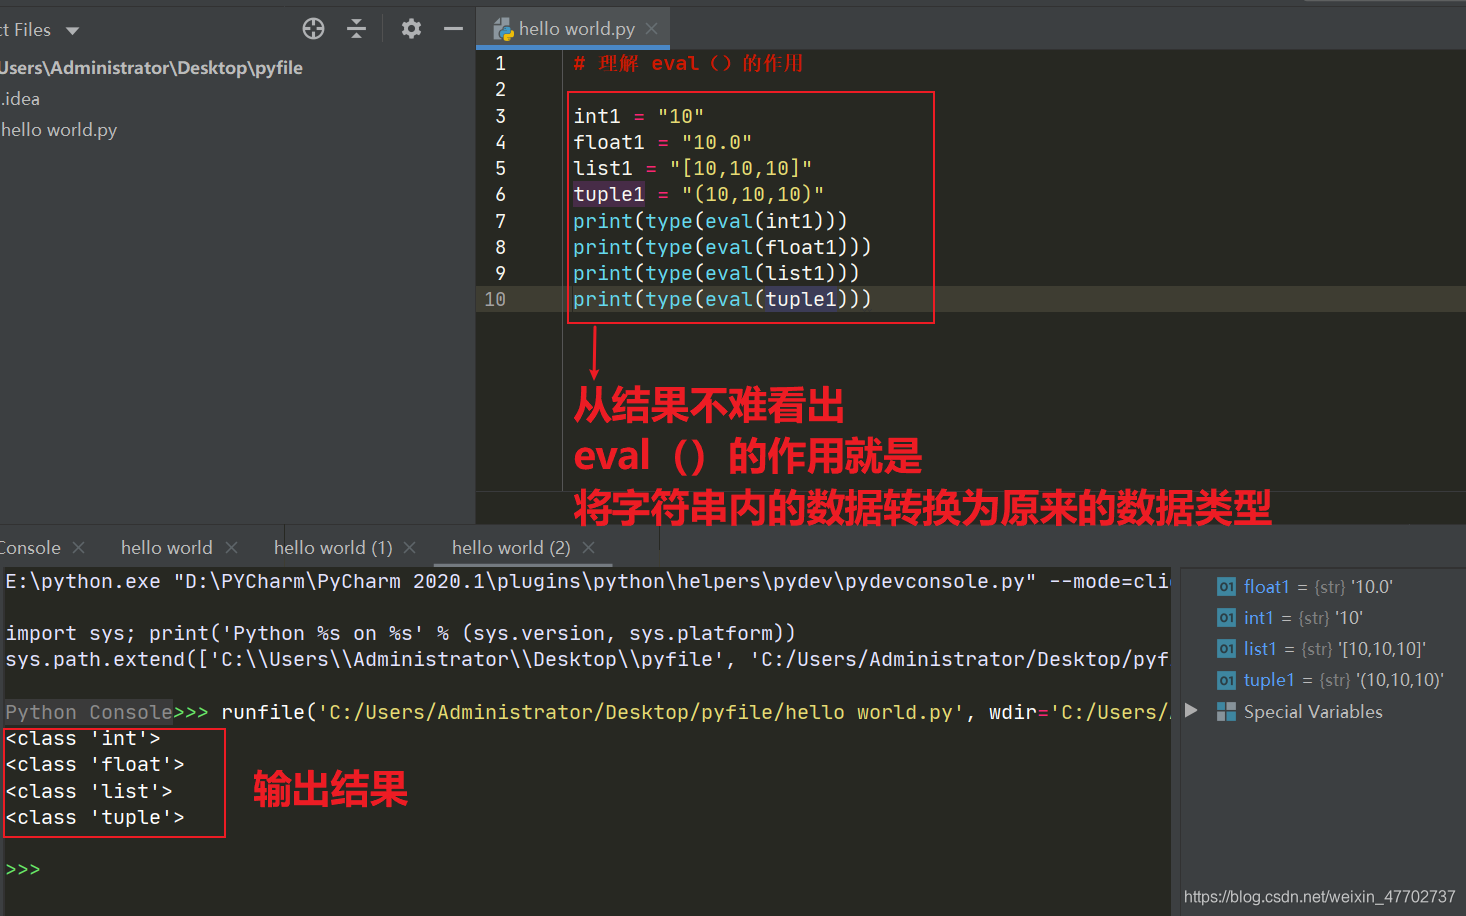Screen dimensions: 1466x916
Task: Click the sys.path.extend line in console
Action: (x=587, y=659)
